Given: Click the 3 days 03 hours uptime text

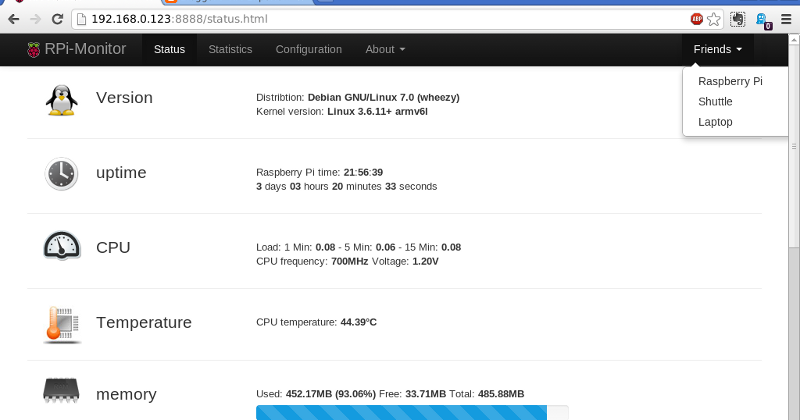Looking at the screenshot, I should pyautogui.click(x=346, y=187).
